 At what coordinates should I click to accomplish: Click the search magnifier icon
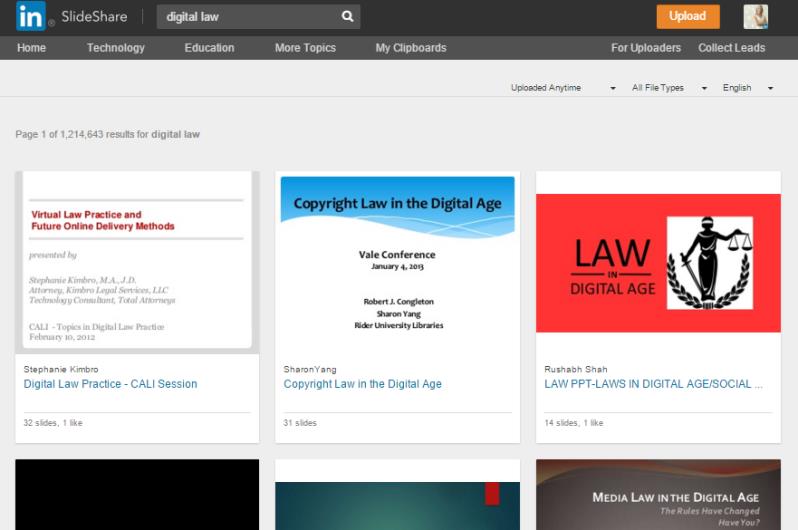[347, 16]
